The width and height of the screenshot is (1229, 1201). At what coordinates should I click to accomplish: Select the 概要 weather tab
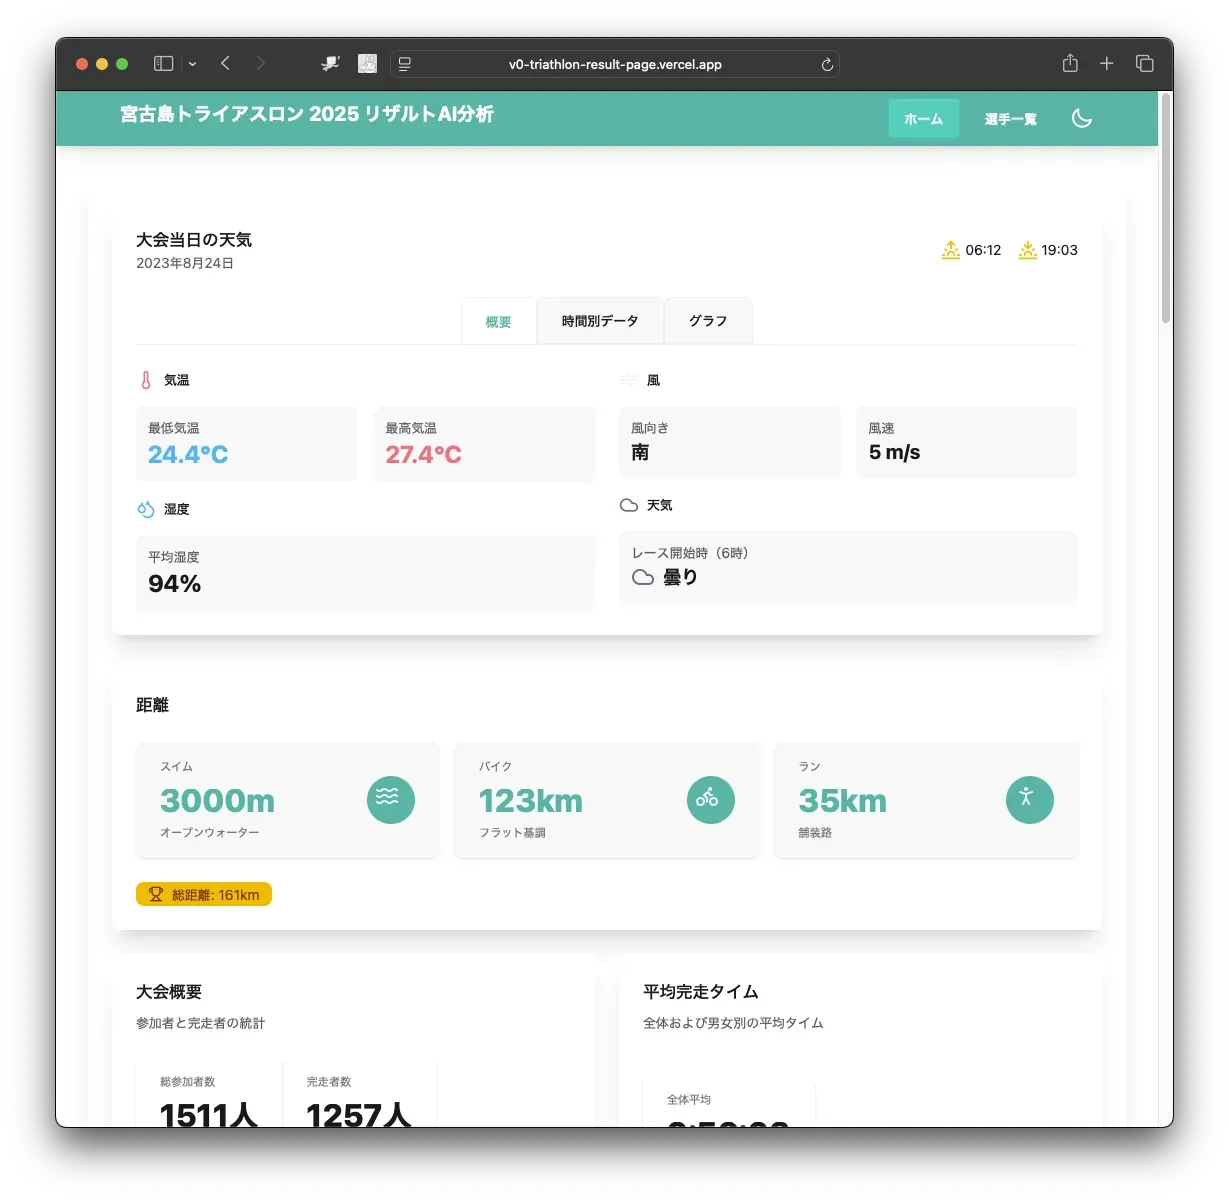tap(498, 322)
